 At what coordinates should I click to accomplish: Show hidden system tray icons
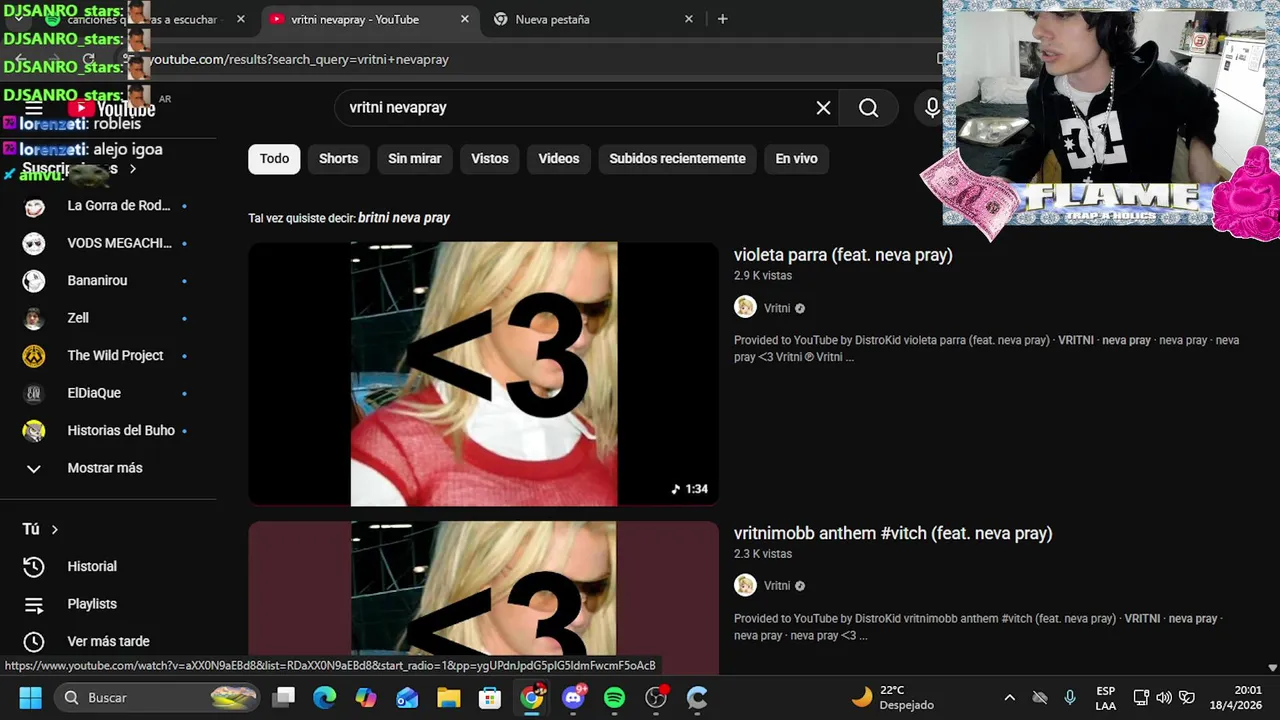tap(1009, 698)
